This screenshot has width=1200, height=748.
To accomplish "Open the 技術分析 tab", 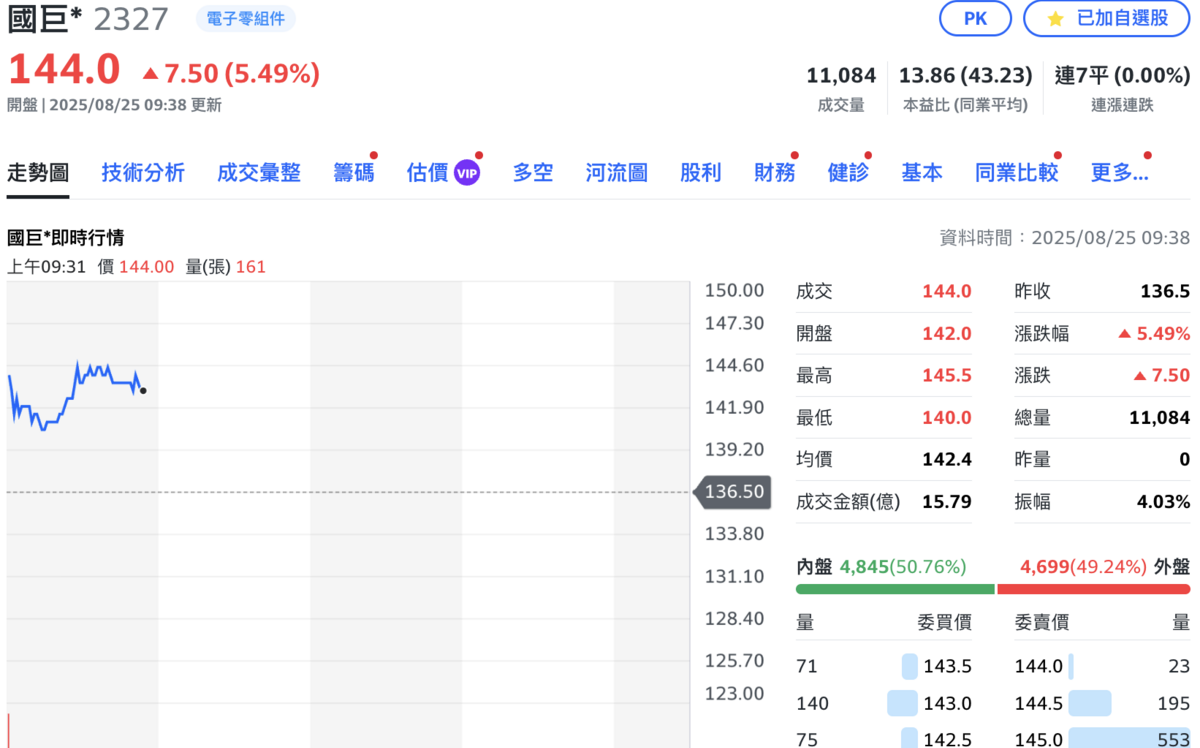I will point(143,173).
